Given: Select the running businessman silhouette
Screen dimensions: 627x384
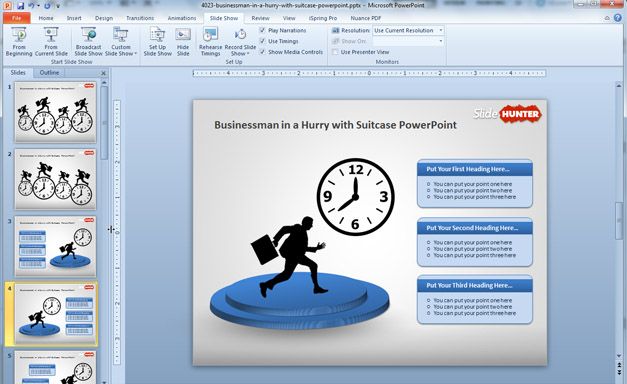Looking at the screenshot, I should [x=289, y=257].
